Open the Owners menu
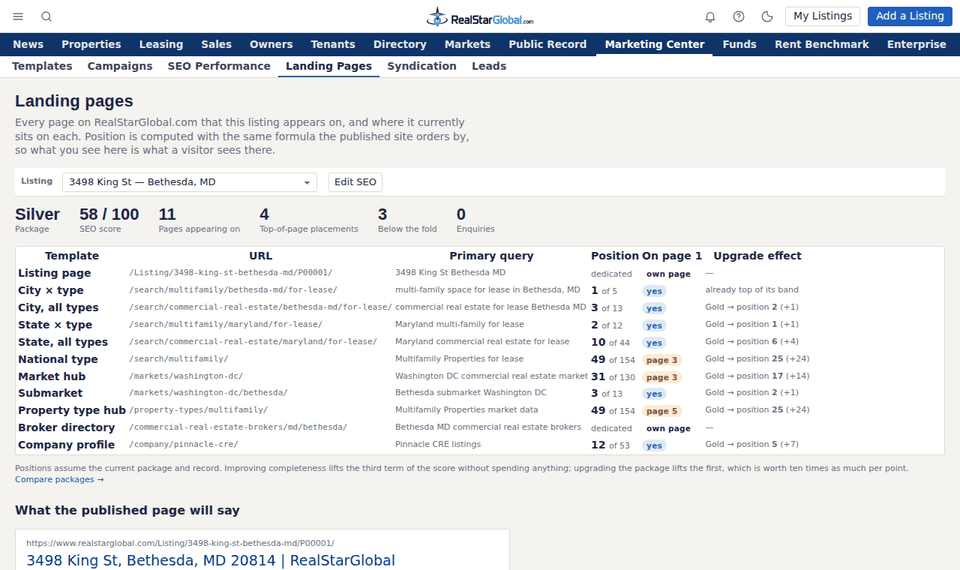960x570 pixels. tap(271, 44)
